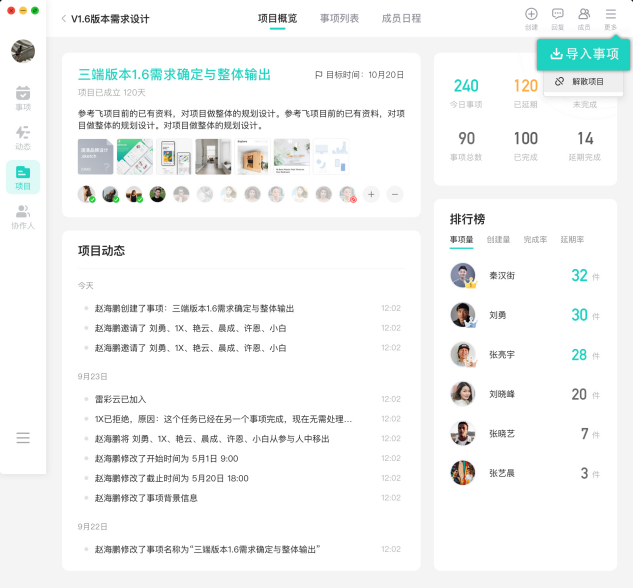Open 协作人 collaborators in sidebar
Image resolution: width=633 pixels, height=588 pixels.
(23, 217)
